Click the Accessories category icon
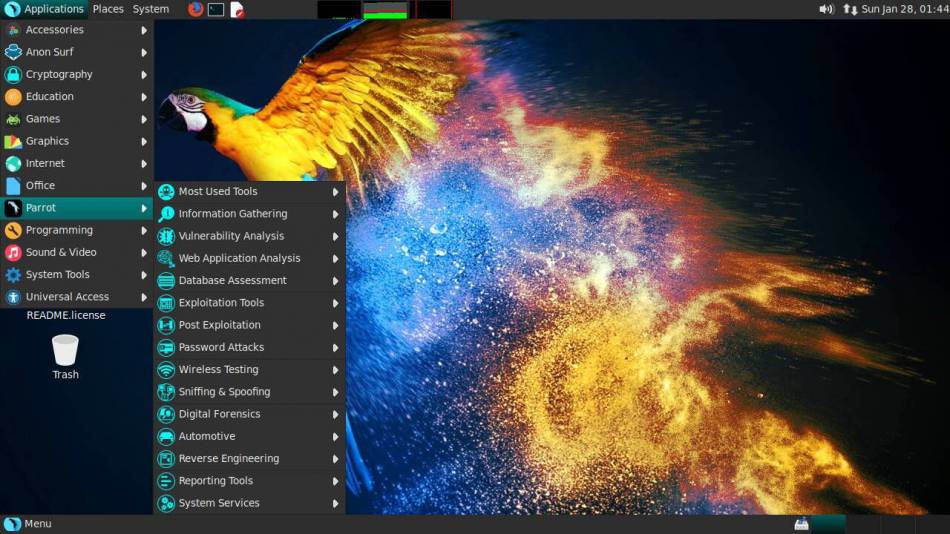Image resolution: width=950 pixels, height=534 pixels. click(13, 30)
